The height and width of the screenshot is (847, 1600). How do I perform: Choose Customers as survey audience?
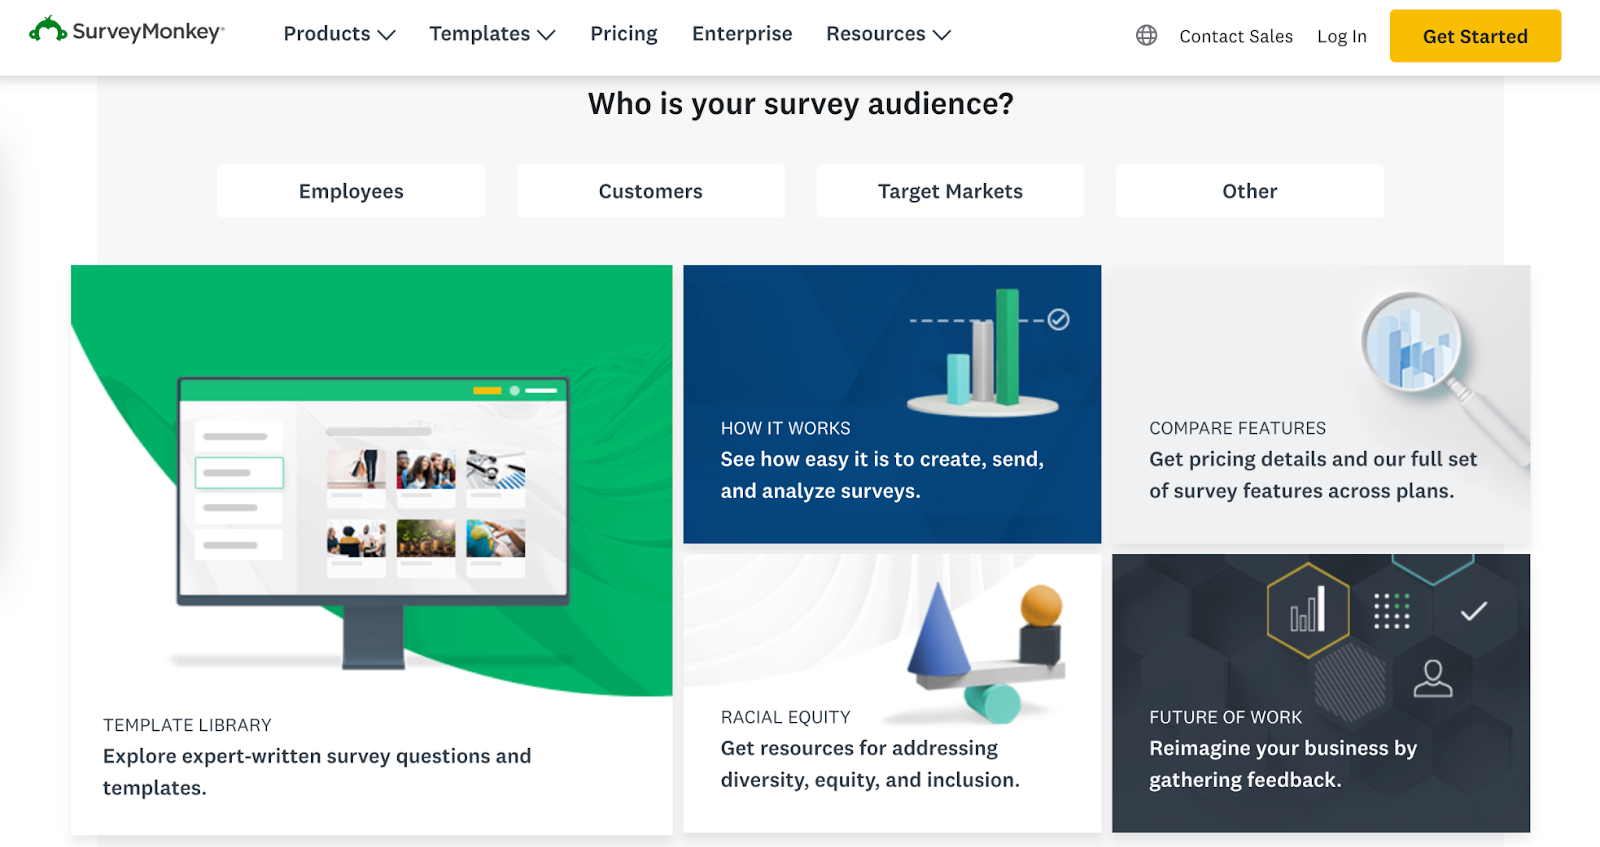pyautogui.click(x=651, y=191)
